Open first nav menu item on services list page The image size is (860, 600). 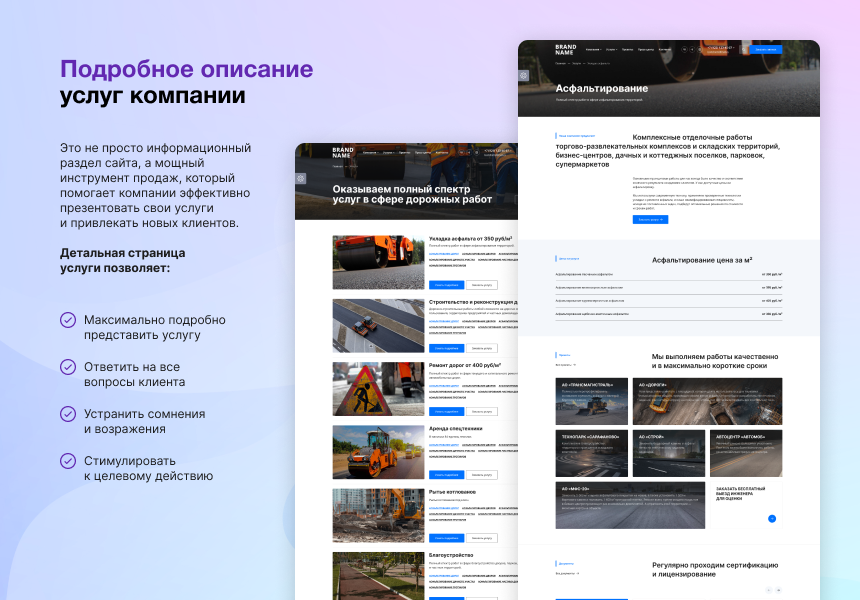(370, 153)
